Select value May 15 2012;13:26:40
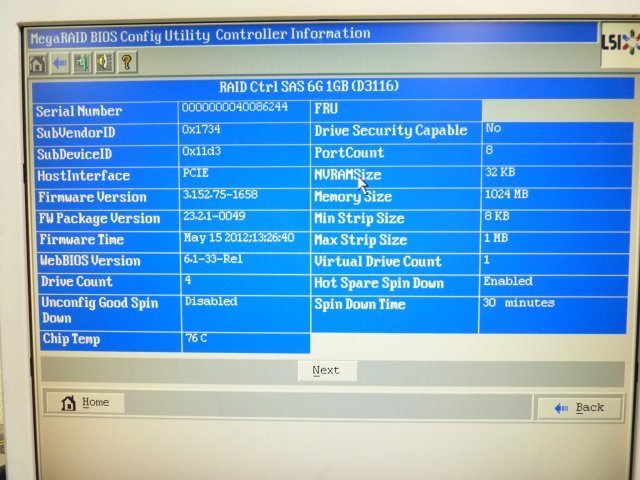 coord(239,238)
